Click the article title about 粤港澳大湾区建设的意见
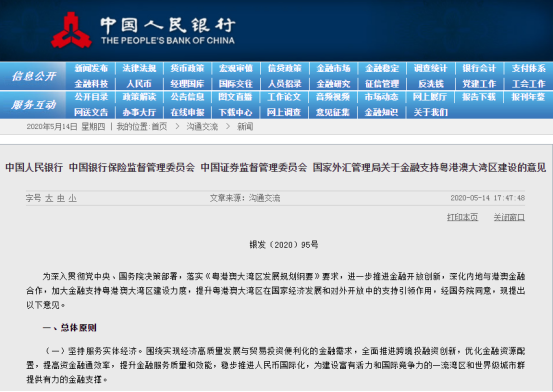The width and height of the screenshot is (553, 392). click(x=276, y=167)
